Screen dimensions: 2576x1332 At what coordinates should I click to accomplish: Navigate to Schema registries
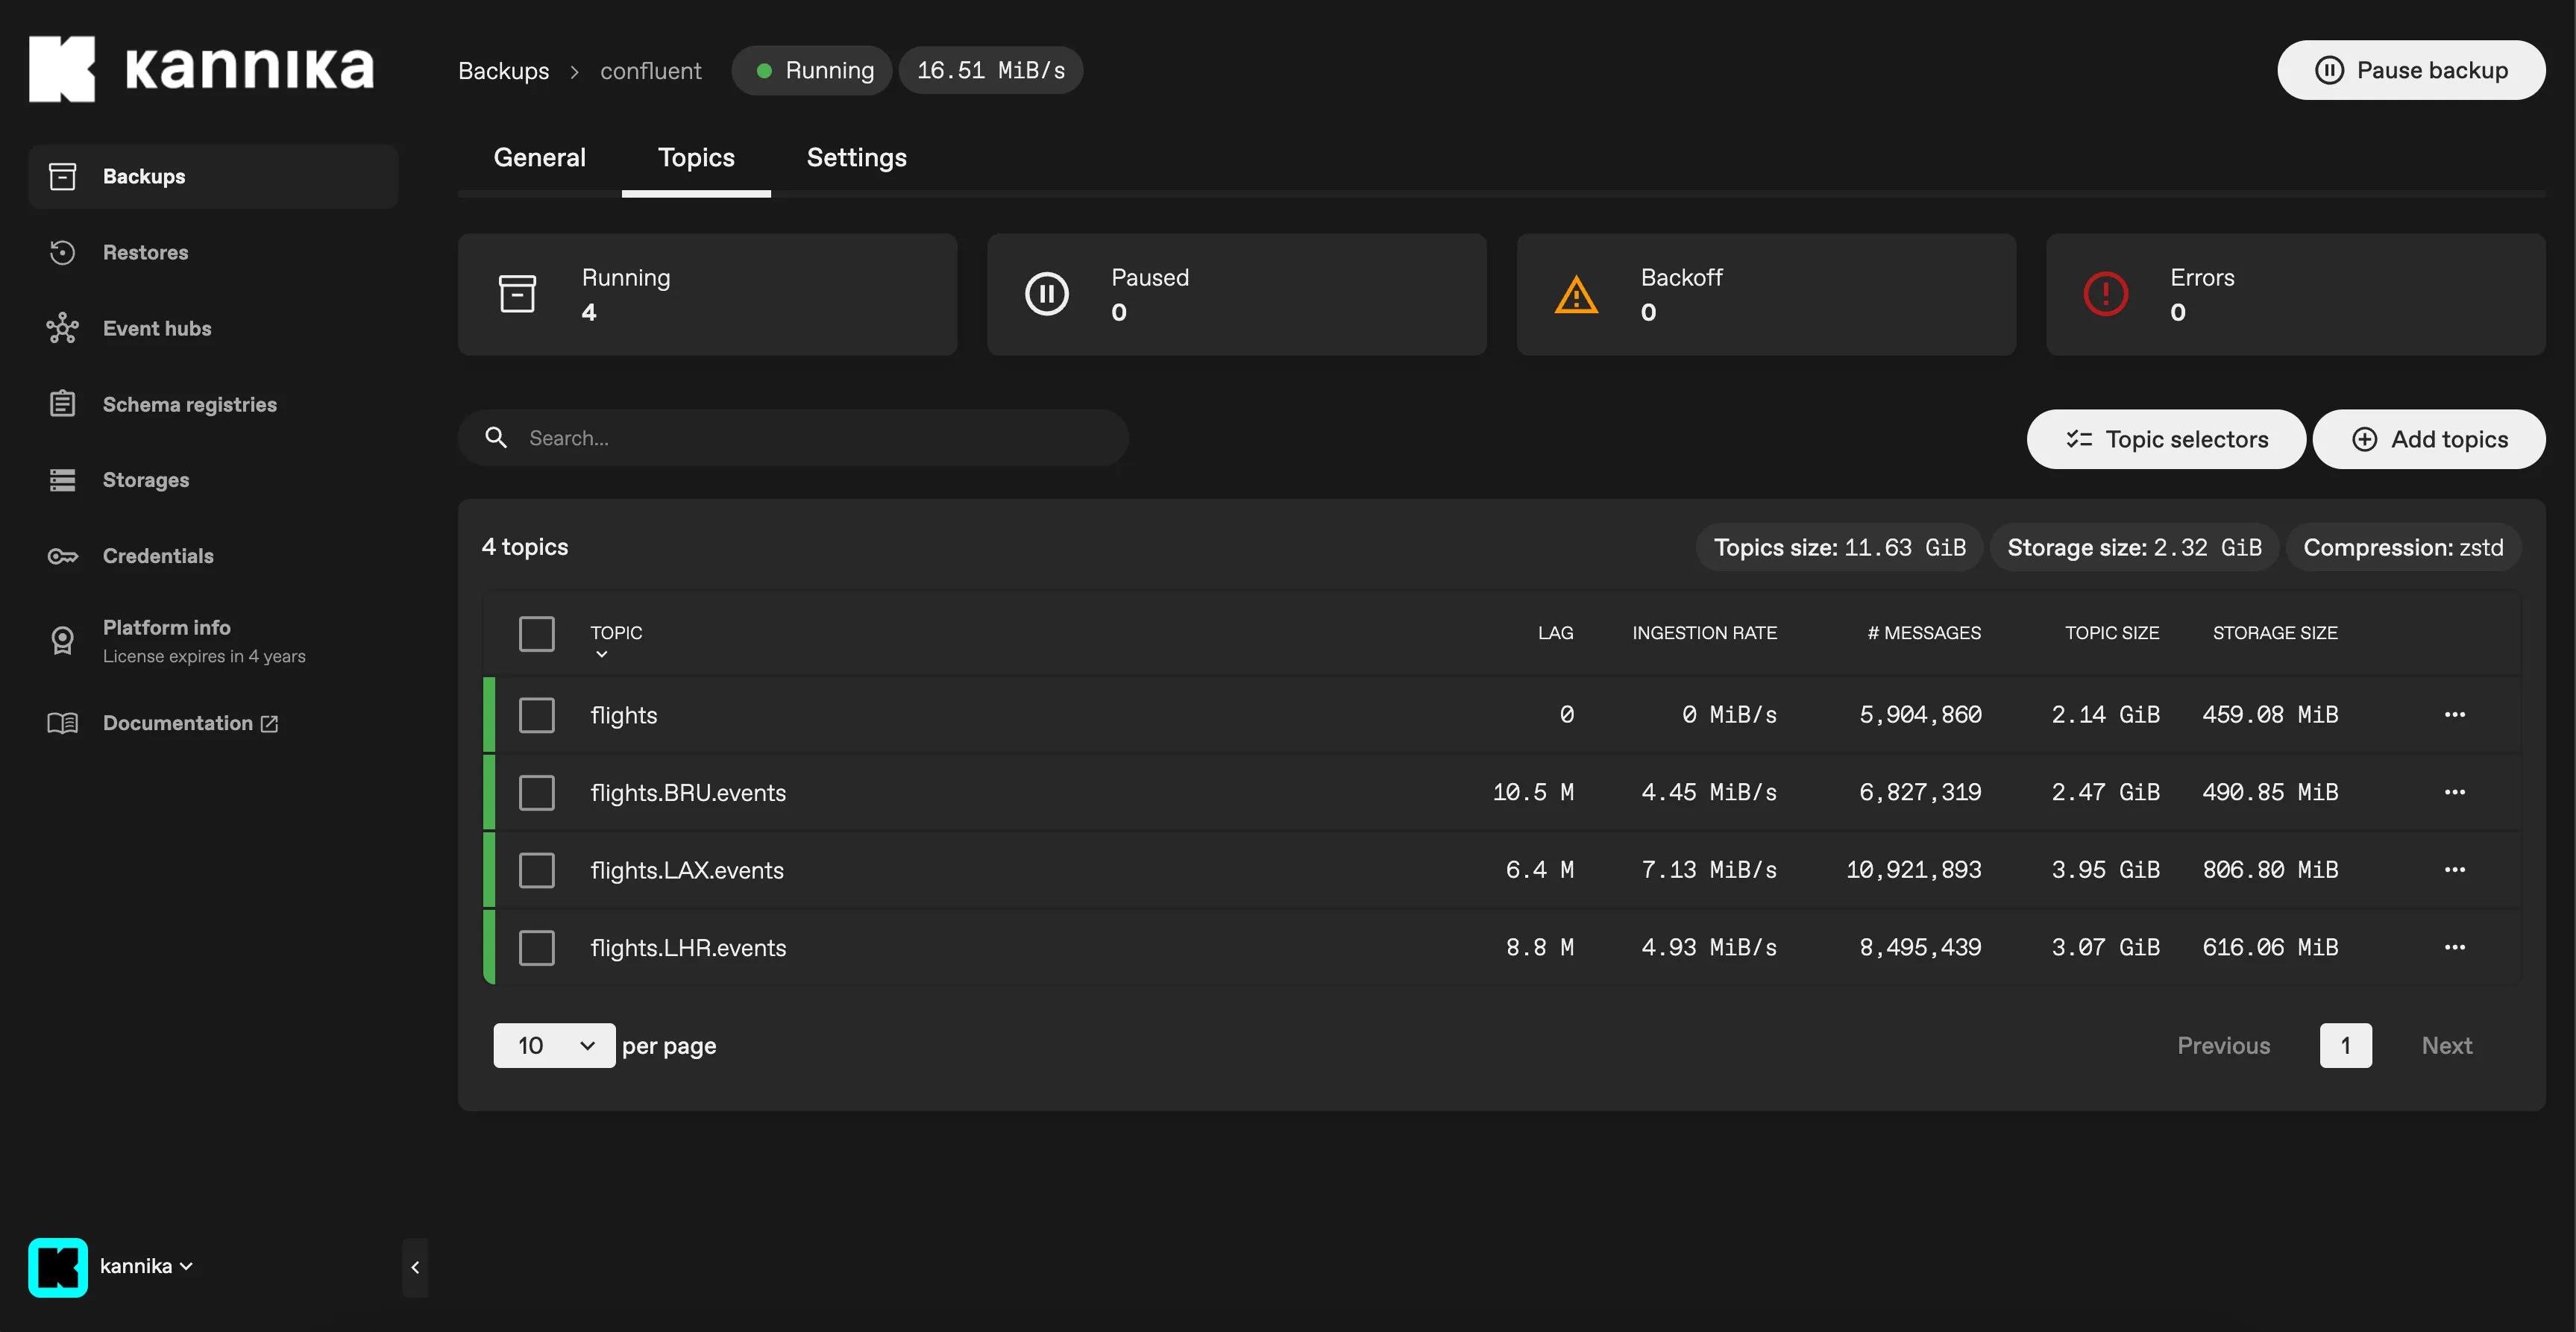pos(189,404)
